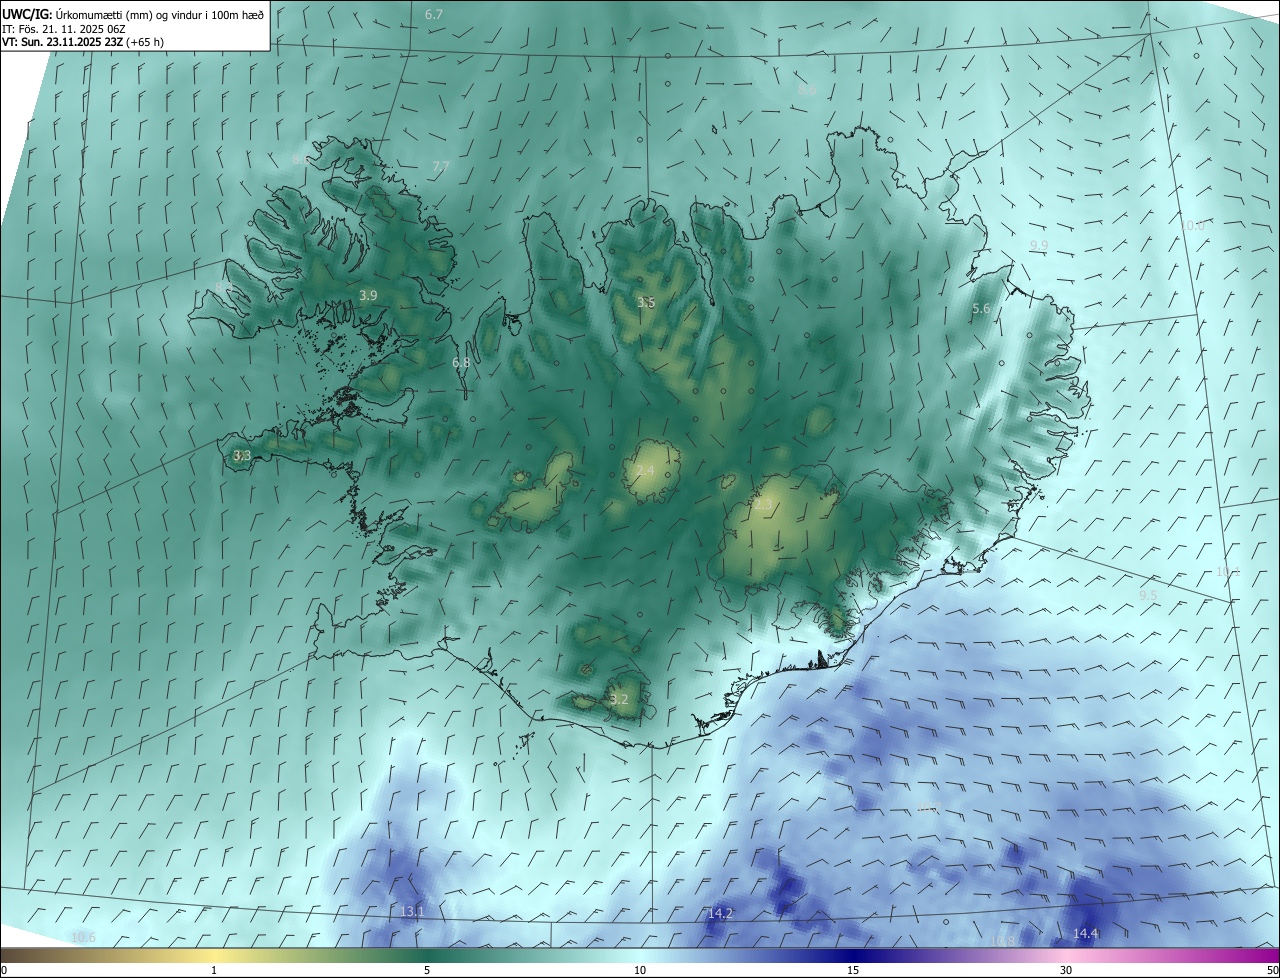Click the 3.5 value in north Iceland

(646, 302)
